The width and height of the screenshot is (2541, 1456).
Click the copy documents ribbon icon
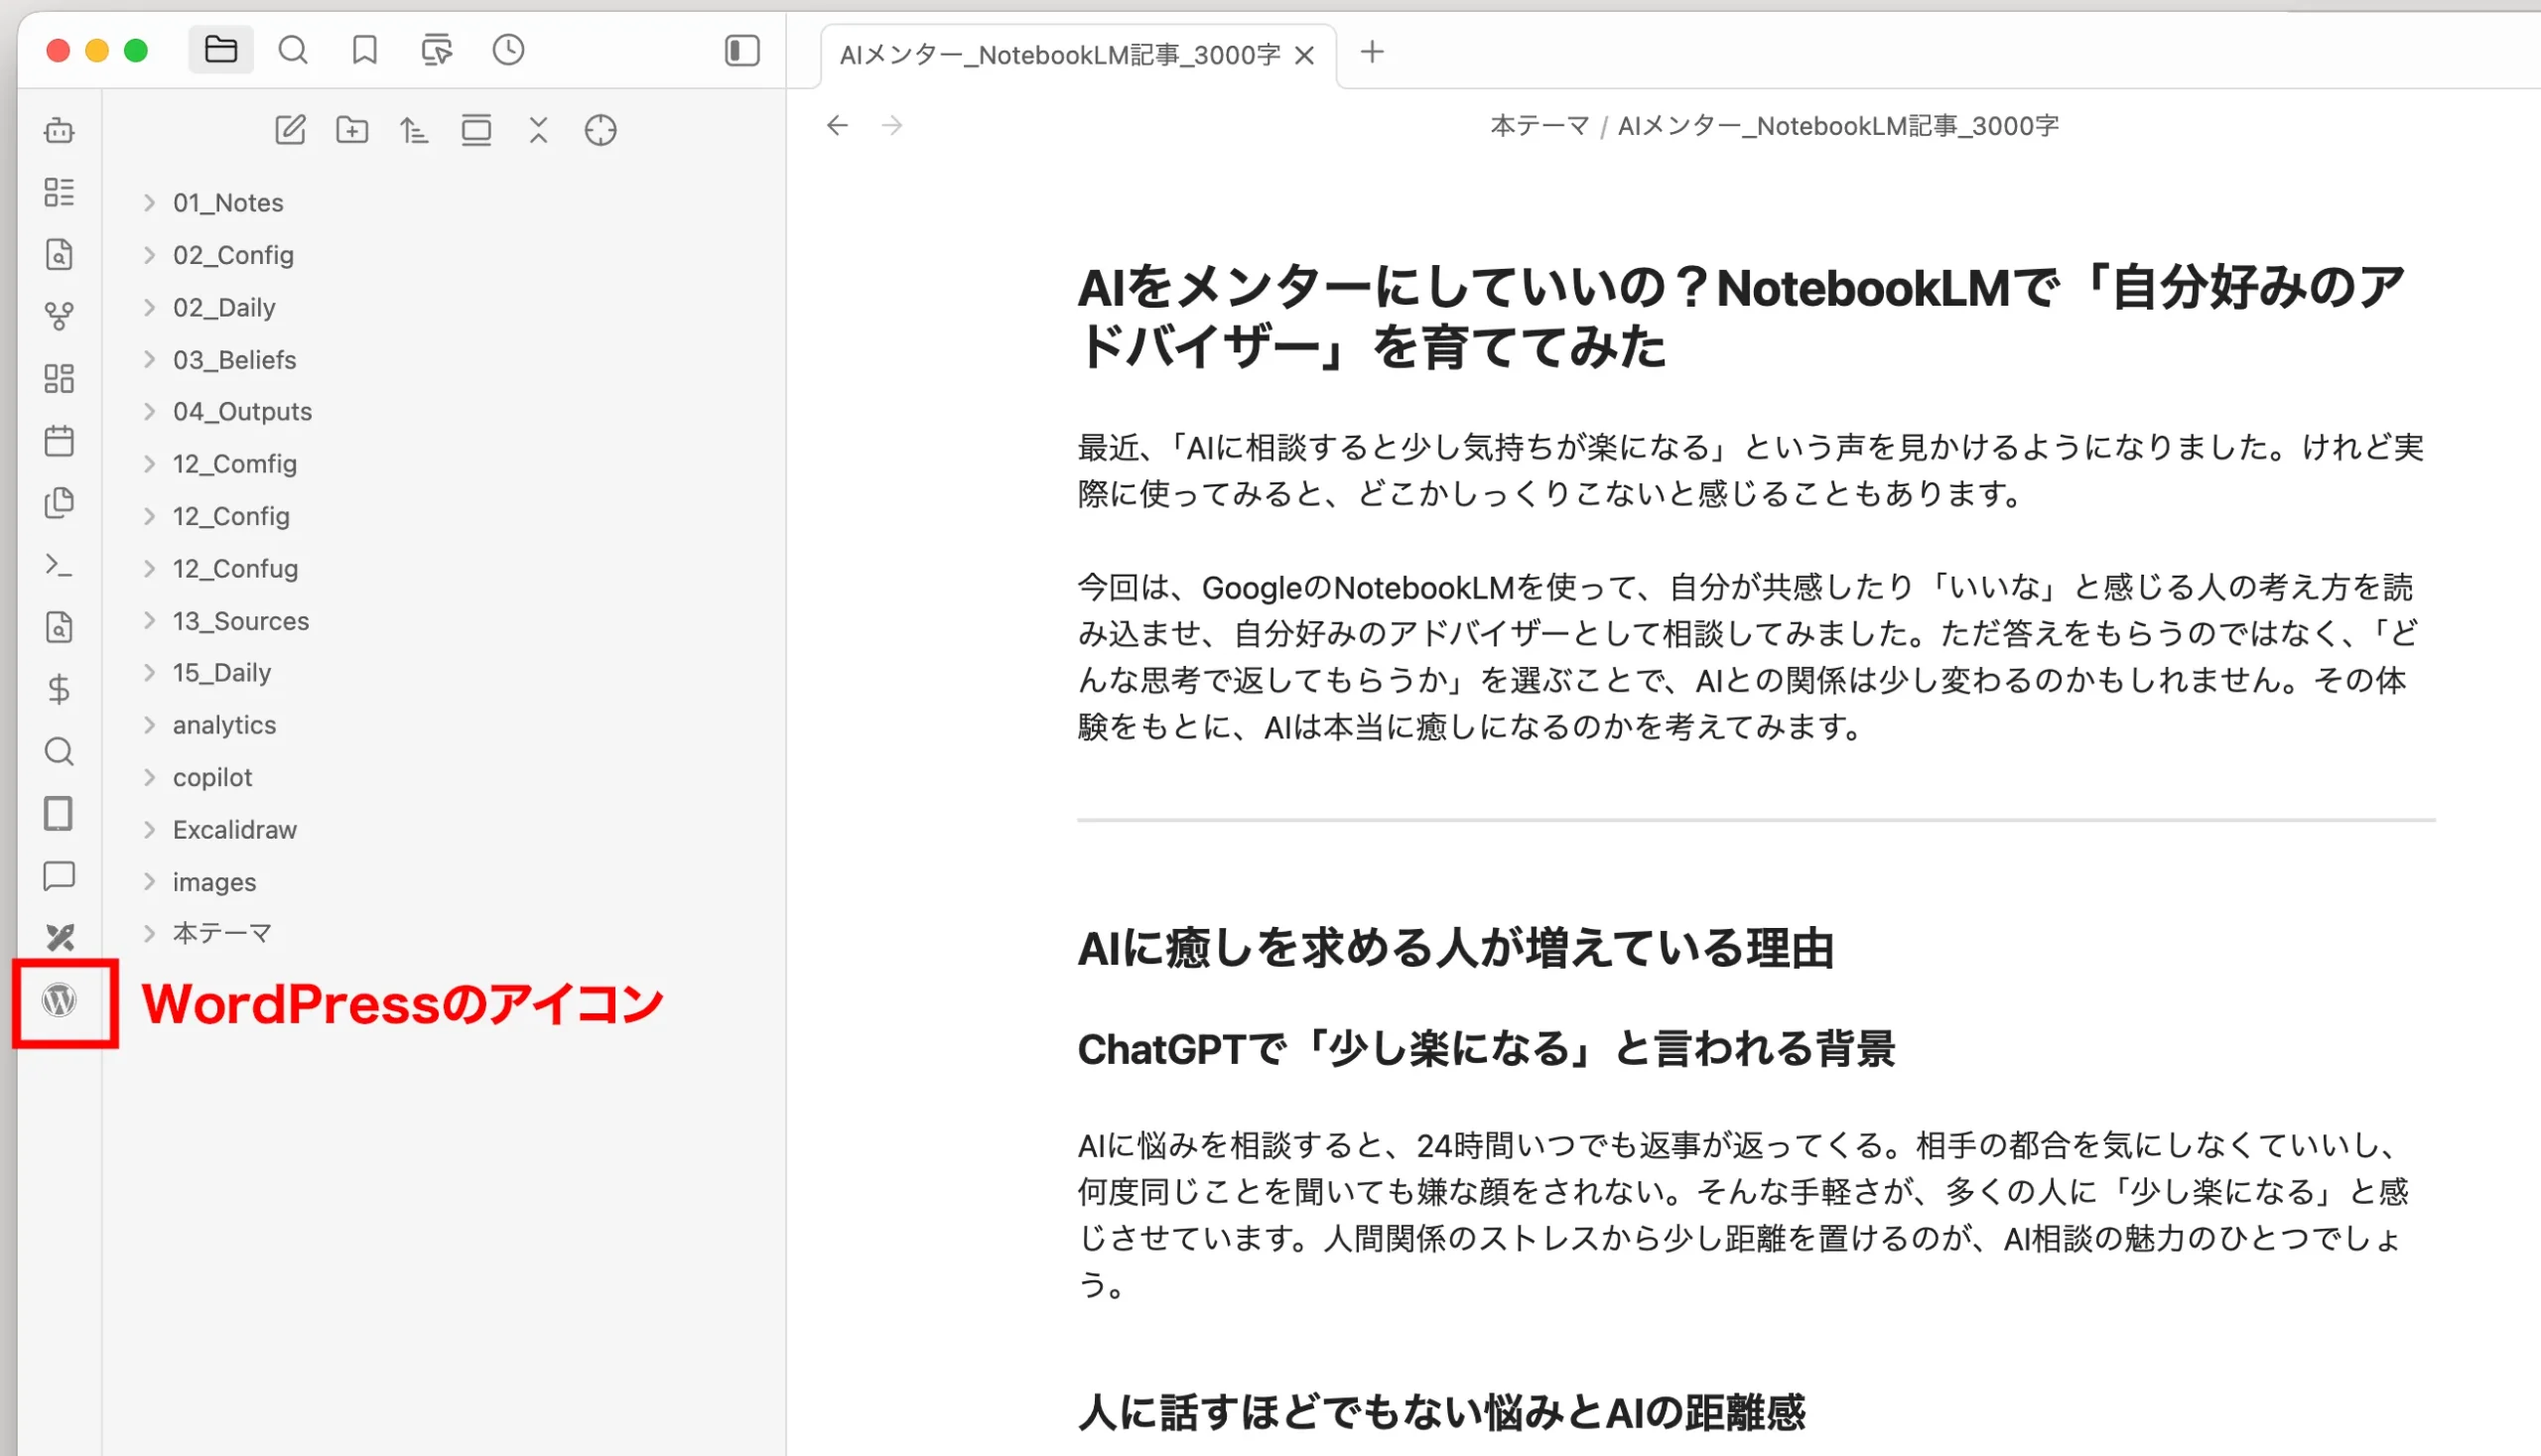click(60, 503)
